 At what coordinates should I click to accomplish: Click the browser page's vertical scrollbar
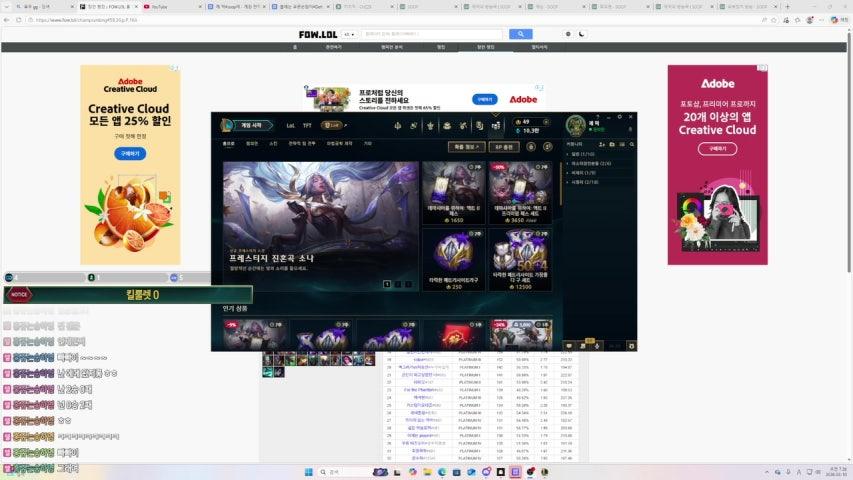[x=849, y=152]
